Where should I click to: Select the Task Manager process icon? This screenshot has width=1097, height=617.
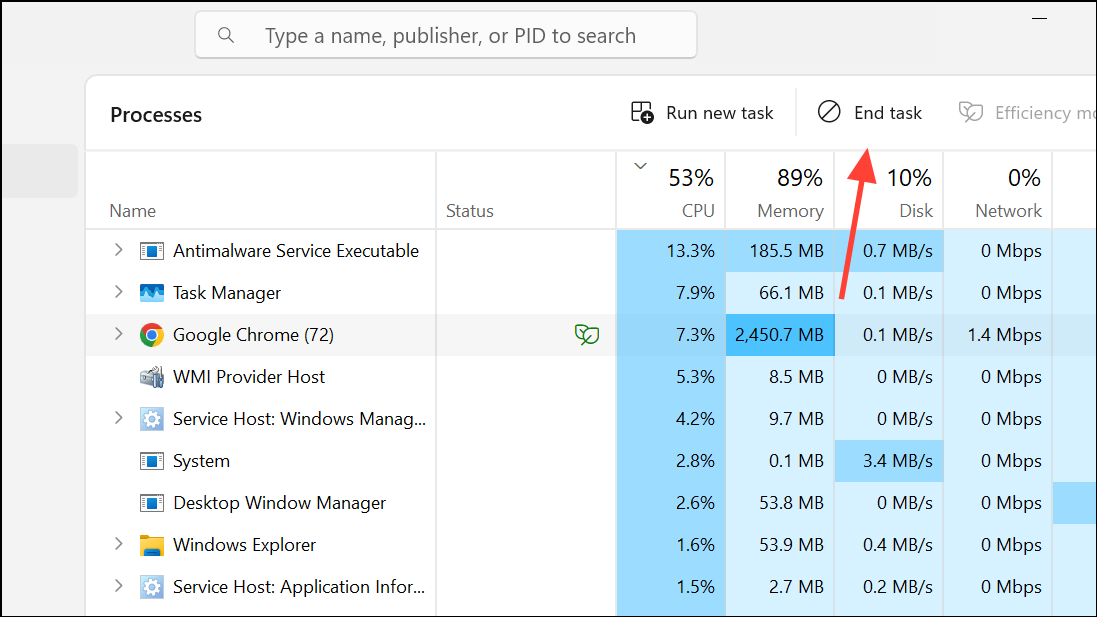click(x=152, y=292)
